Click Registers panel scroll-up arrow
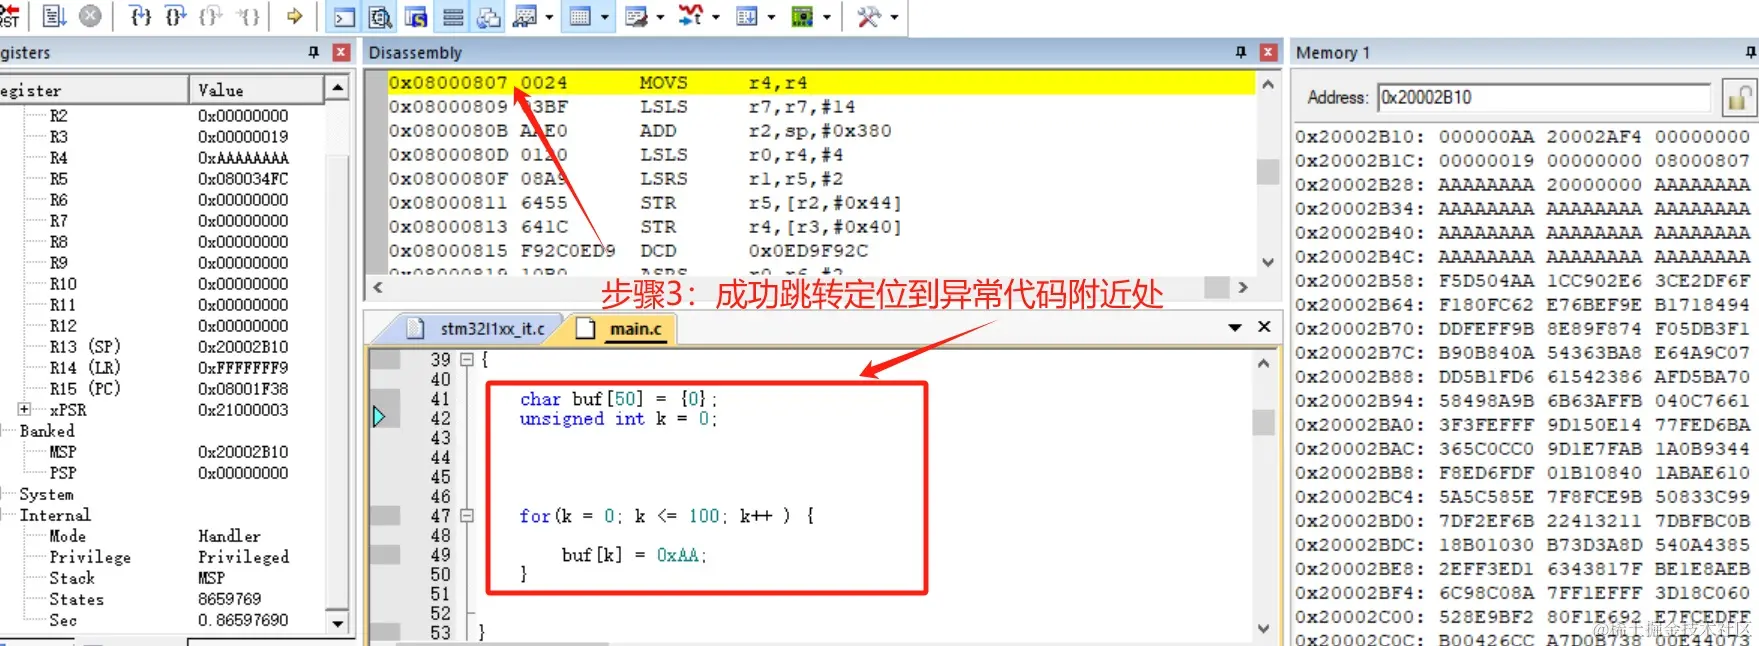This screenshot has width=1759, height=646. point(338,89)
